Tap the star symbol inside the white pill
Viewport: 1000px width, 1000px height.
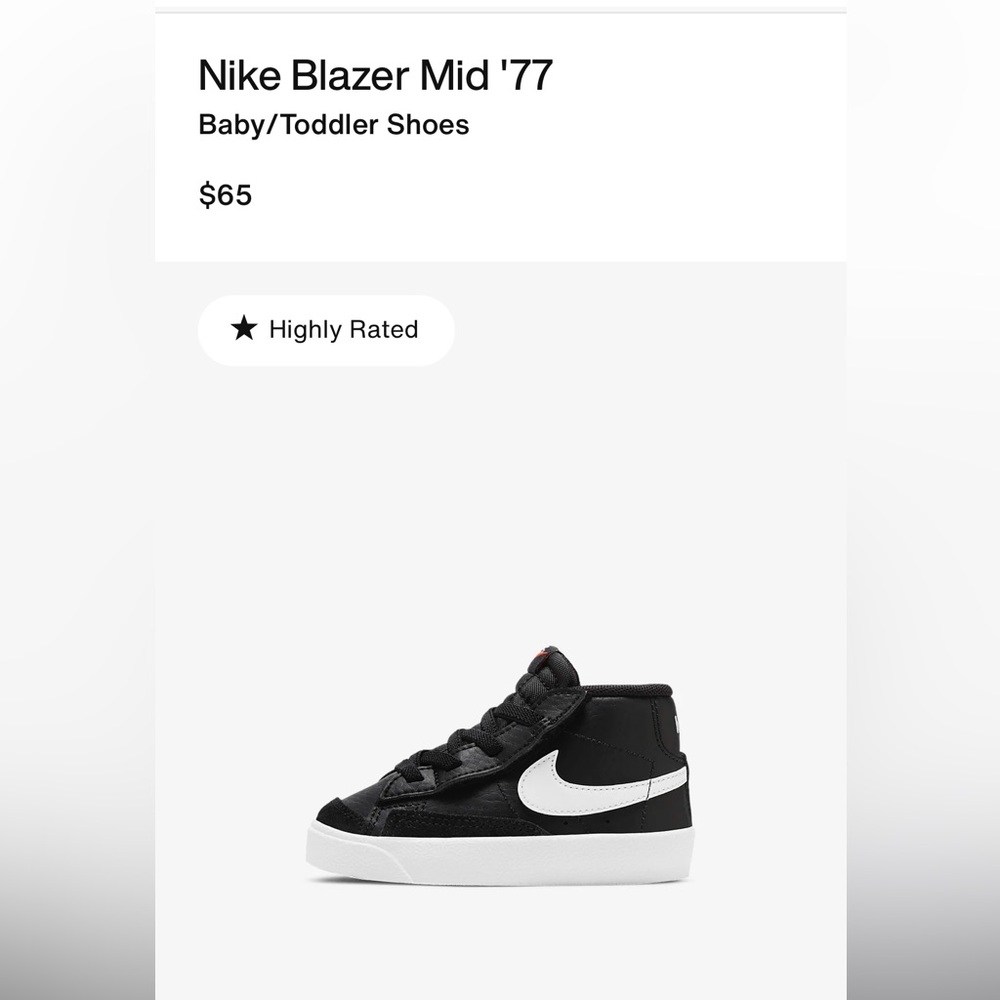pyautogui.click(x=243, y=328)
